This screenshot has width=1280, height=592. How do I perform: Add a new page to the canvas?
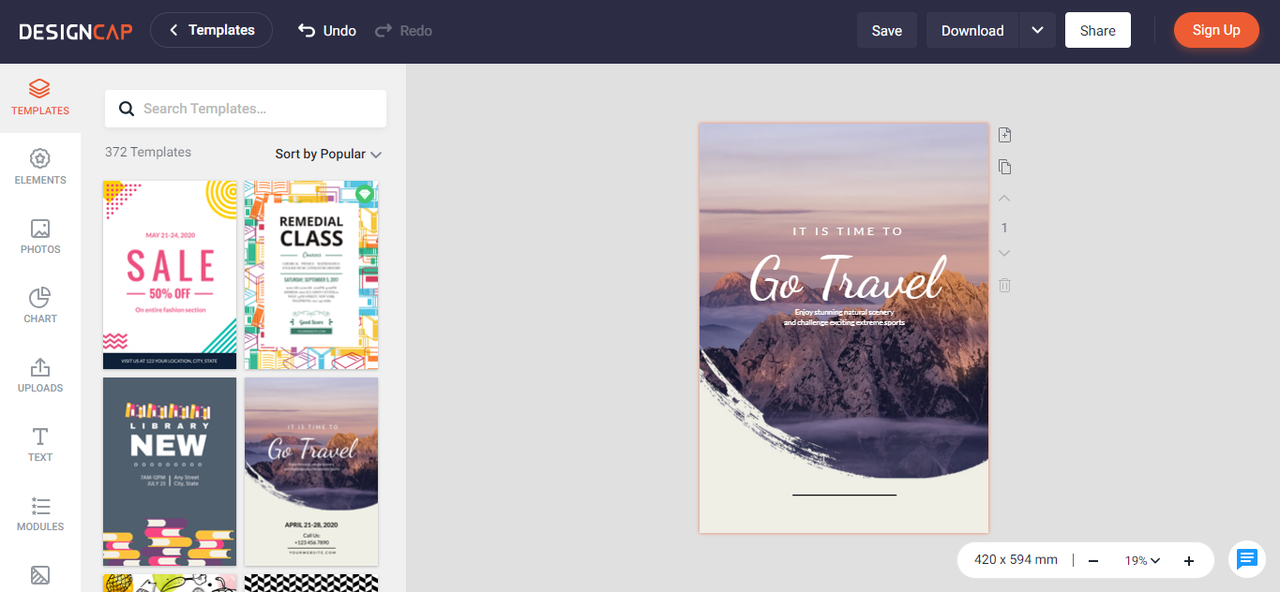pos(1005,135)
